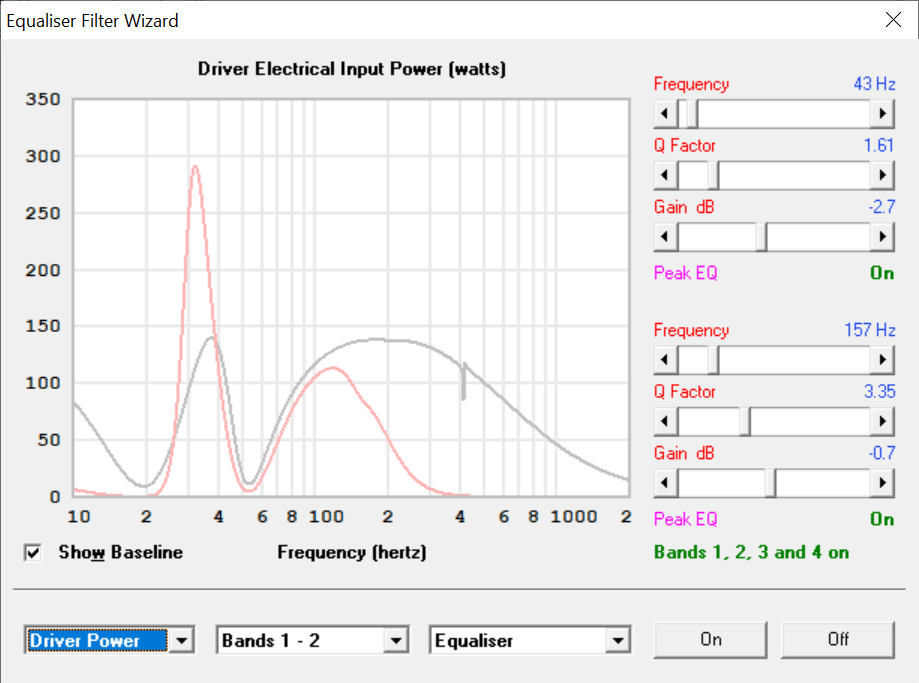Click the upper Peak EQ filter type label
This screenshot has height=683, width=919.
coord(685,273)
